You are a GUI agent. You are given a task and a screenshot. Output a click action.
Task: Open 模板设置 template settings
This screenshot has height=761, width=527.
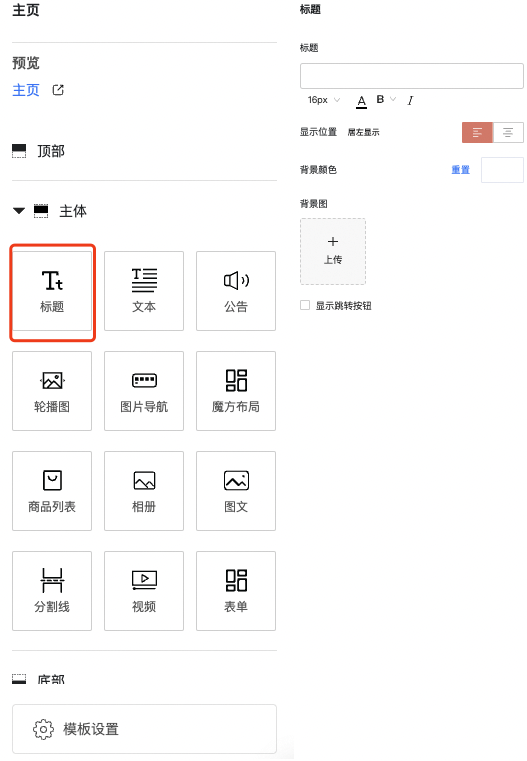click(145, 729)
